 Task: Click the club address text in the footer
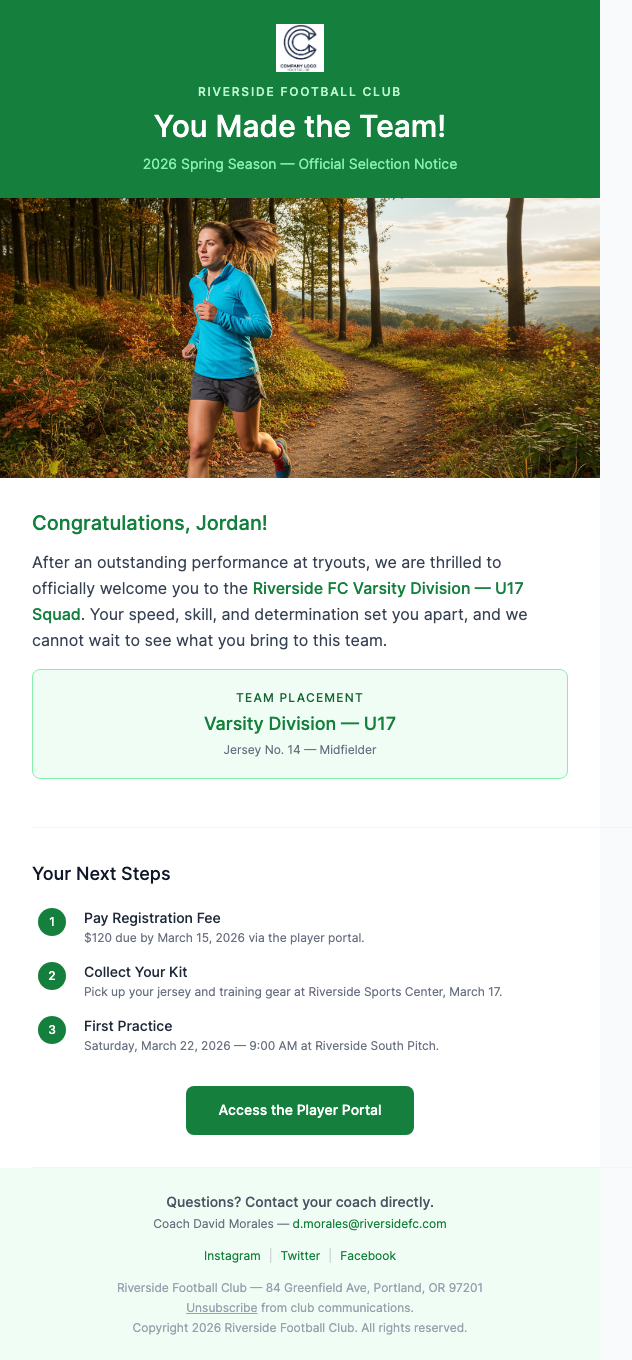(x=300, y=1287)
